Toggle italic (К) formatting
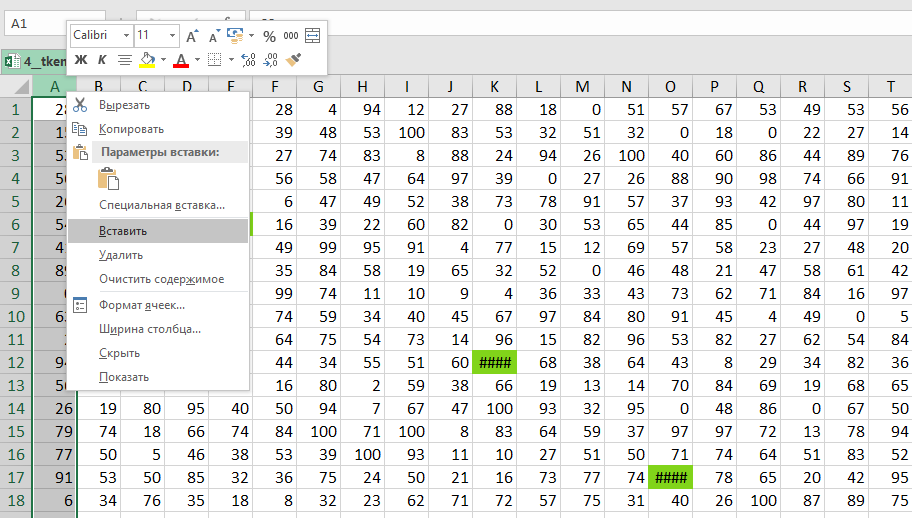 click(x=101, y=60)
